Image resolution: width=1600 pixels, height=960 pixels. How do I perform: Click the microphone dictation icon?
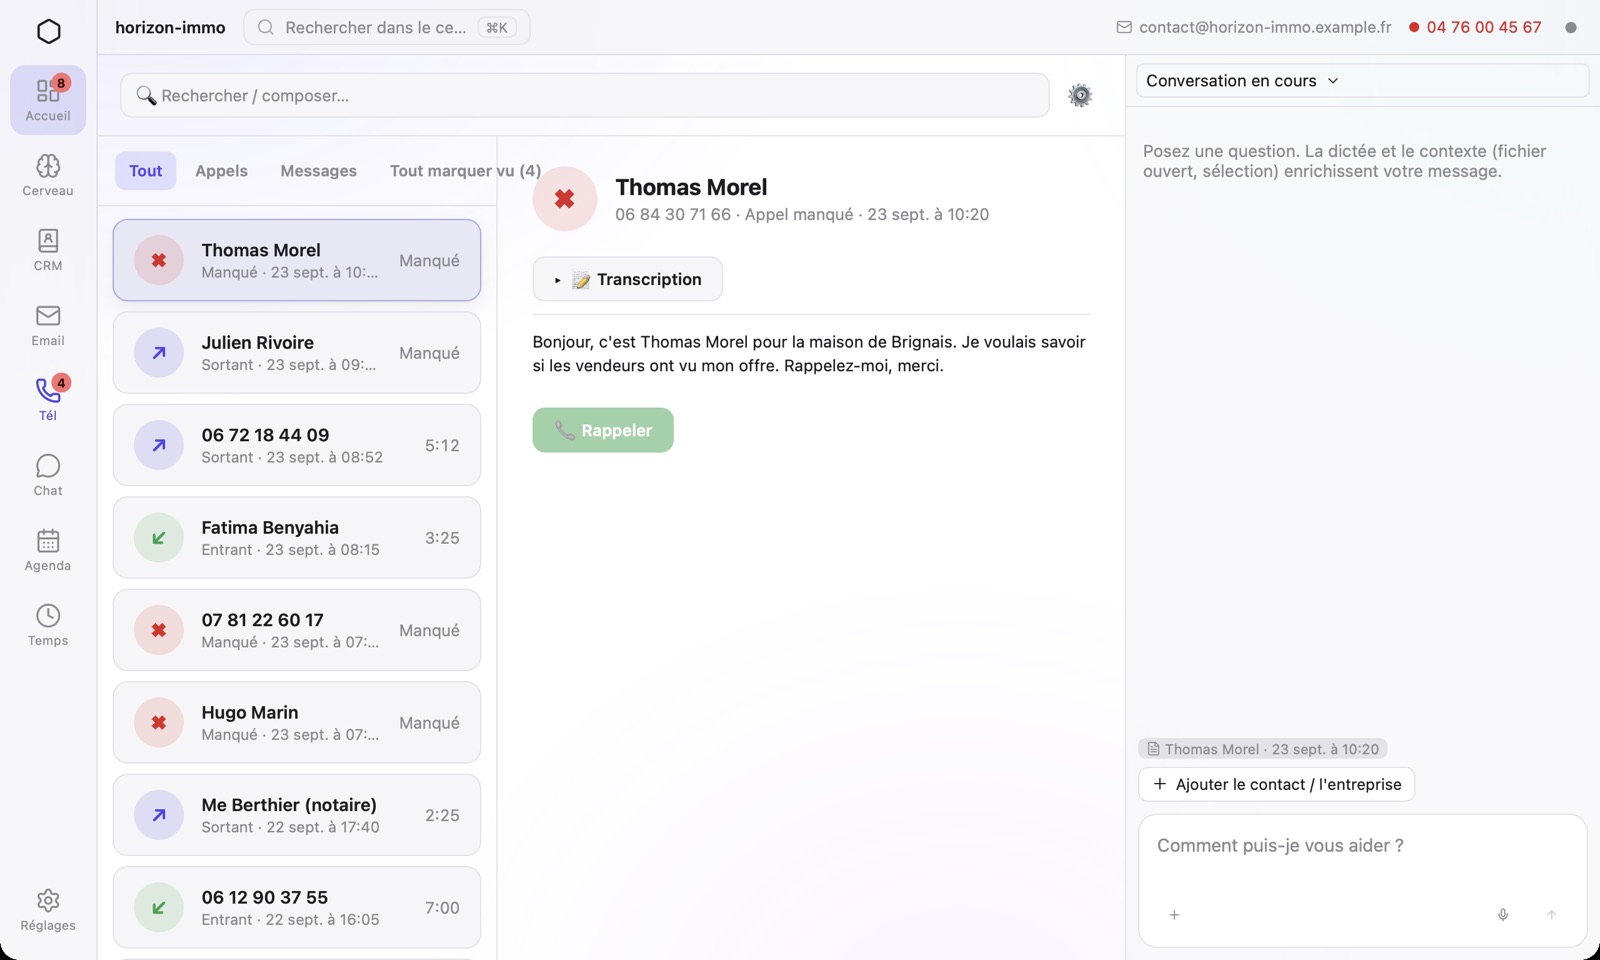[1503, 915]
